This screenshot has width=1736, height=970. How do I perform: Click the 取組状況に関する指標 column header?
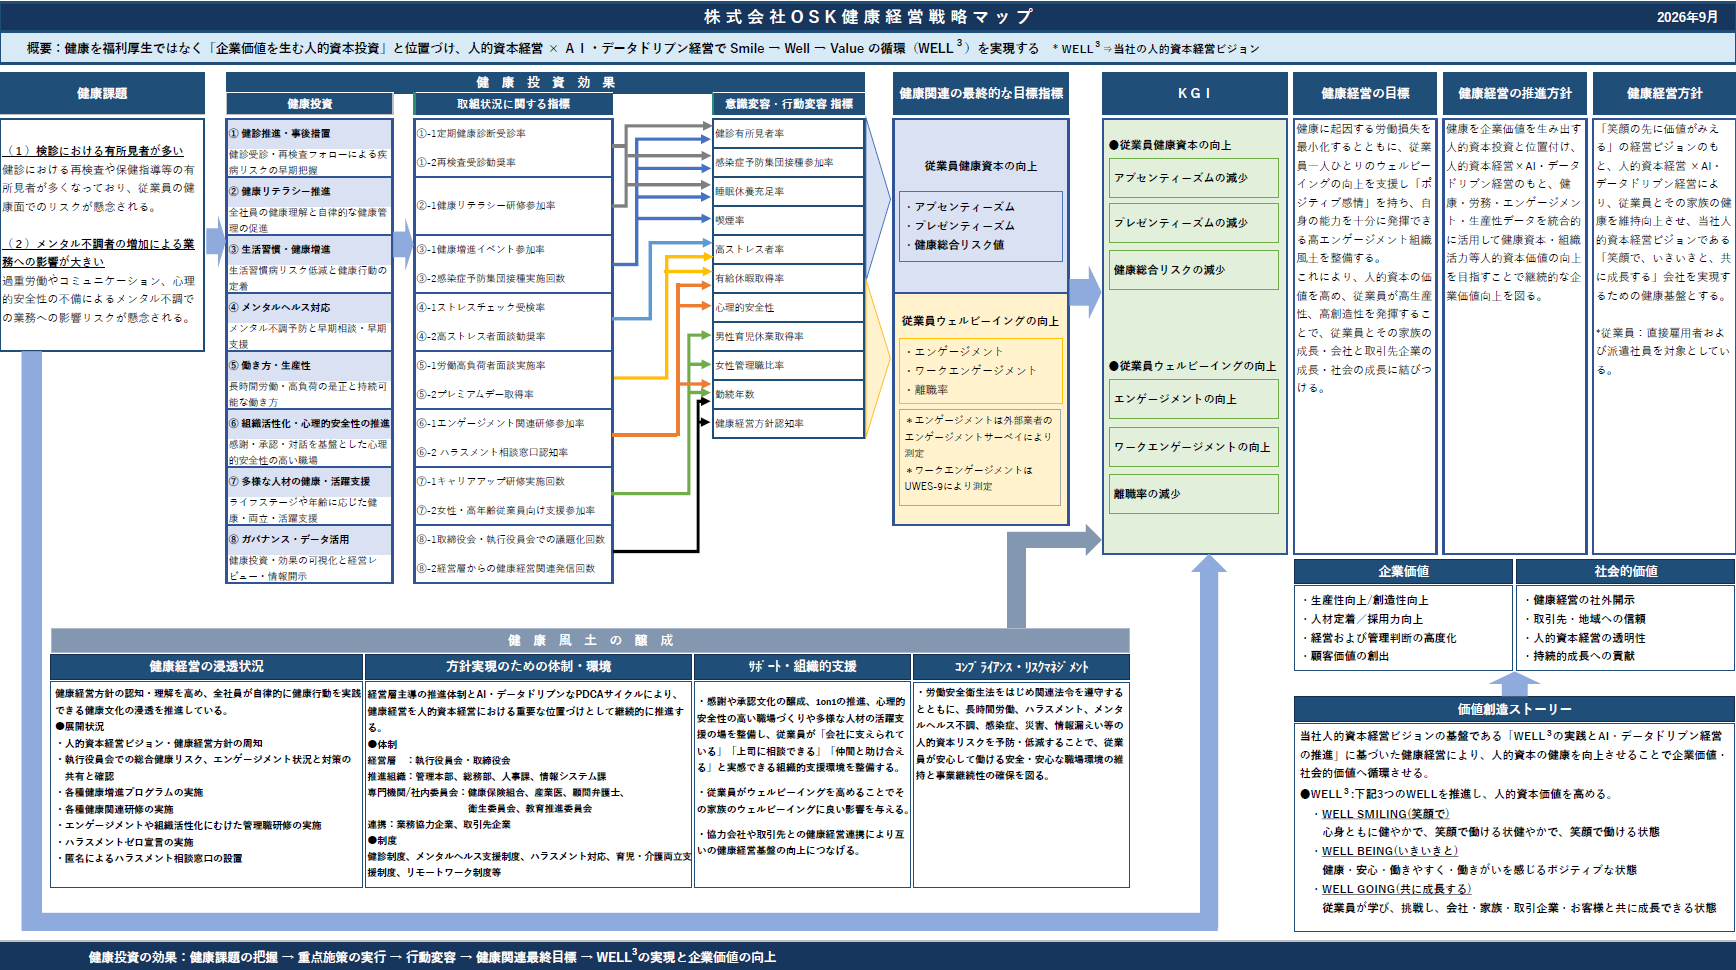[x=513, y=104]
